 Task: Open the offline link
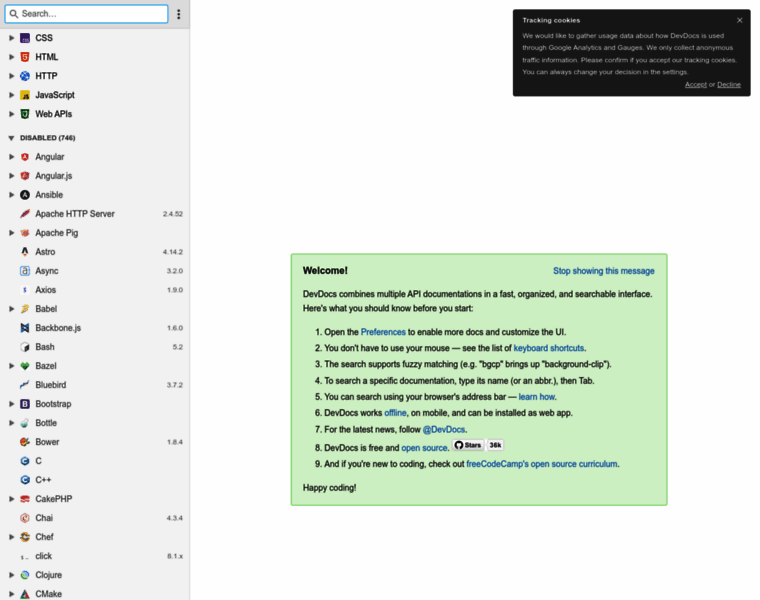pos(395,413)
